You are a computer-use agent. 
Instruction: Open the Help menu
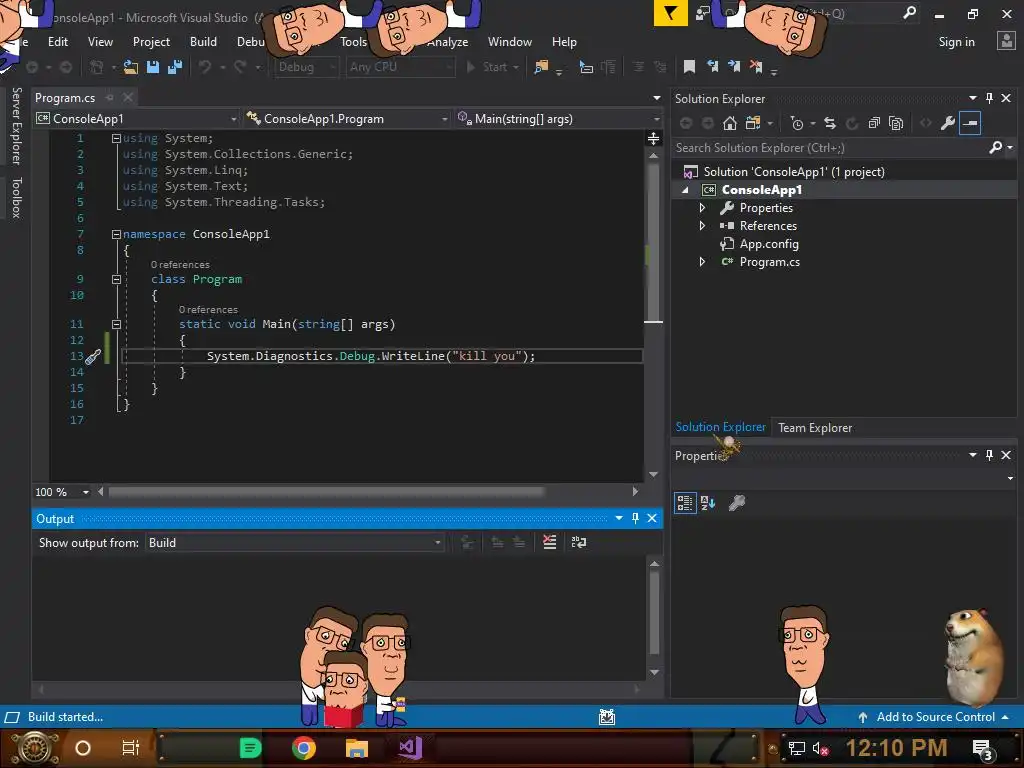pos(564,42)
